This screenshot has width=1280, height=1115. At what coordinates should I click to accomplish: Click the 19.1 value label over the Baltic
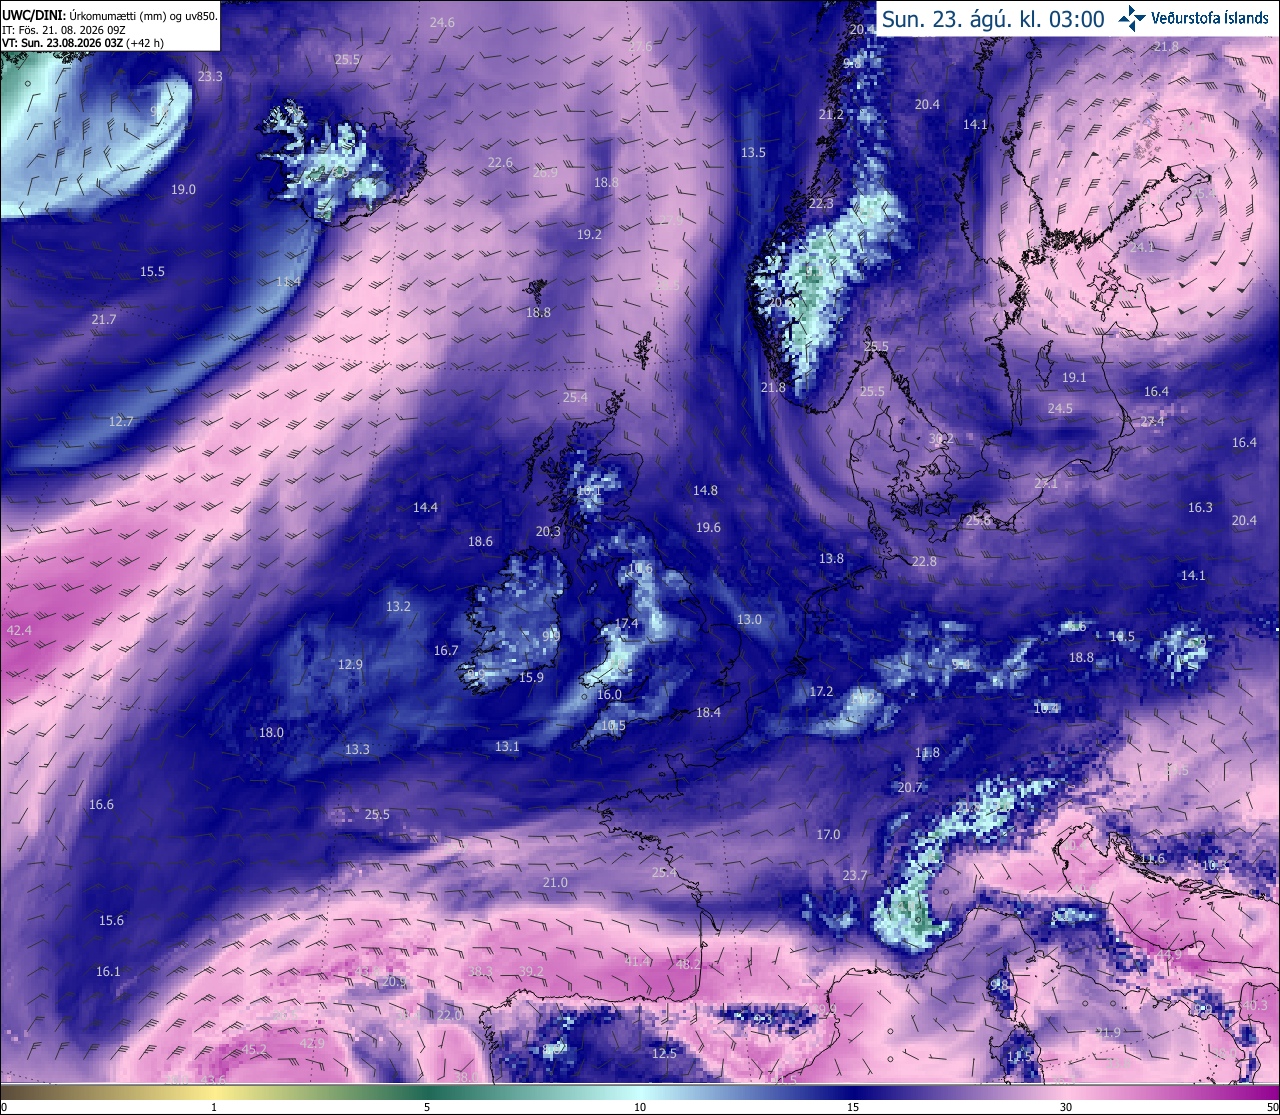tap(1074, 378)
